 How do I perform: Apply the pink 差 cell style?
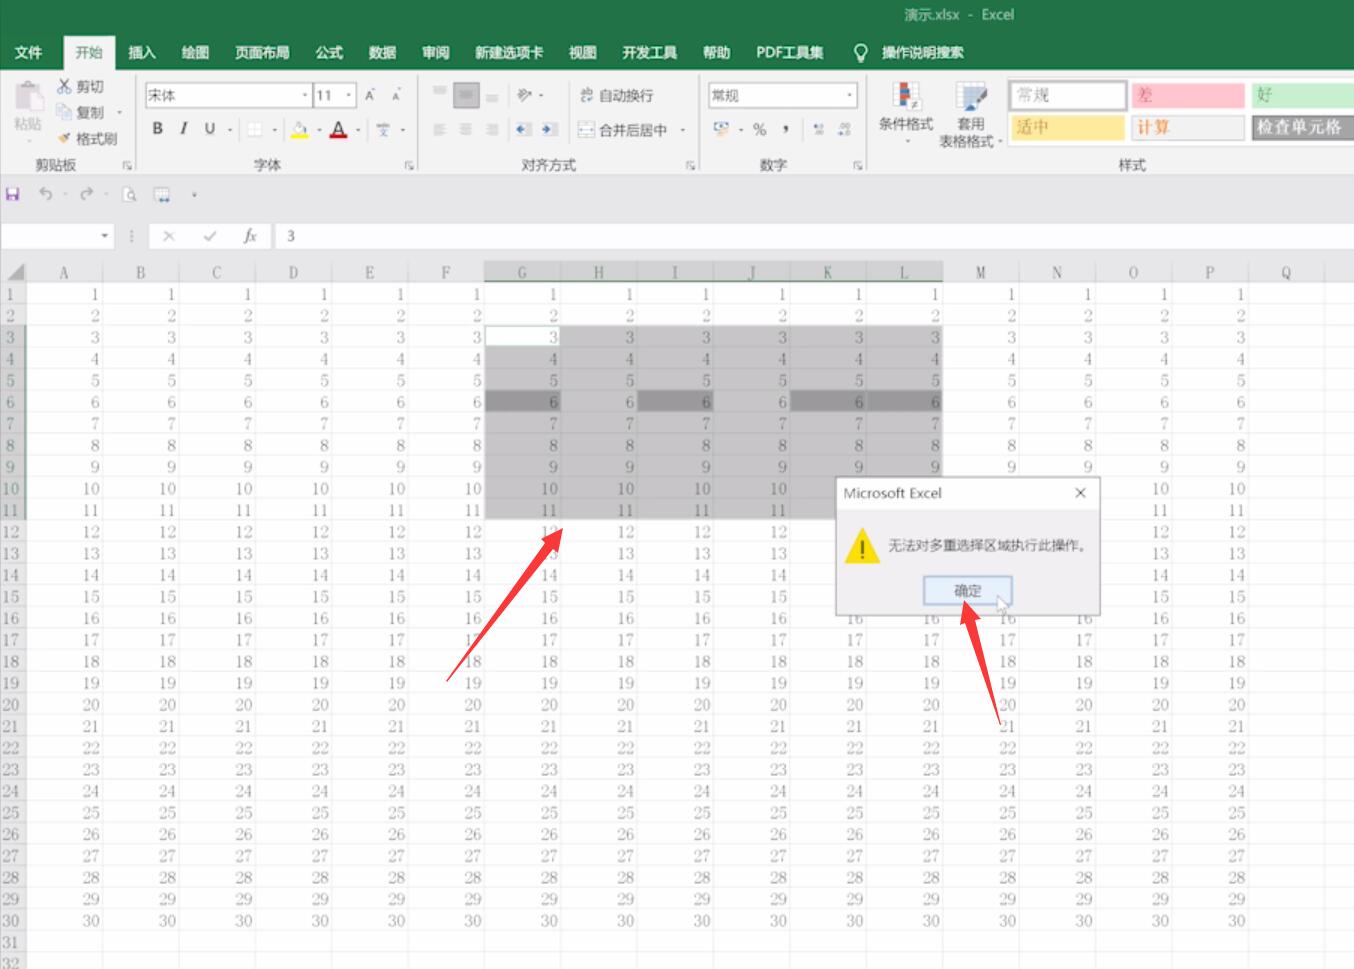click(x=1187, y=95)
